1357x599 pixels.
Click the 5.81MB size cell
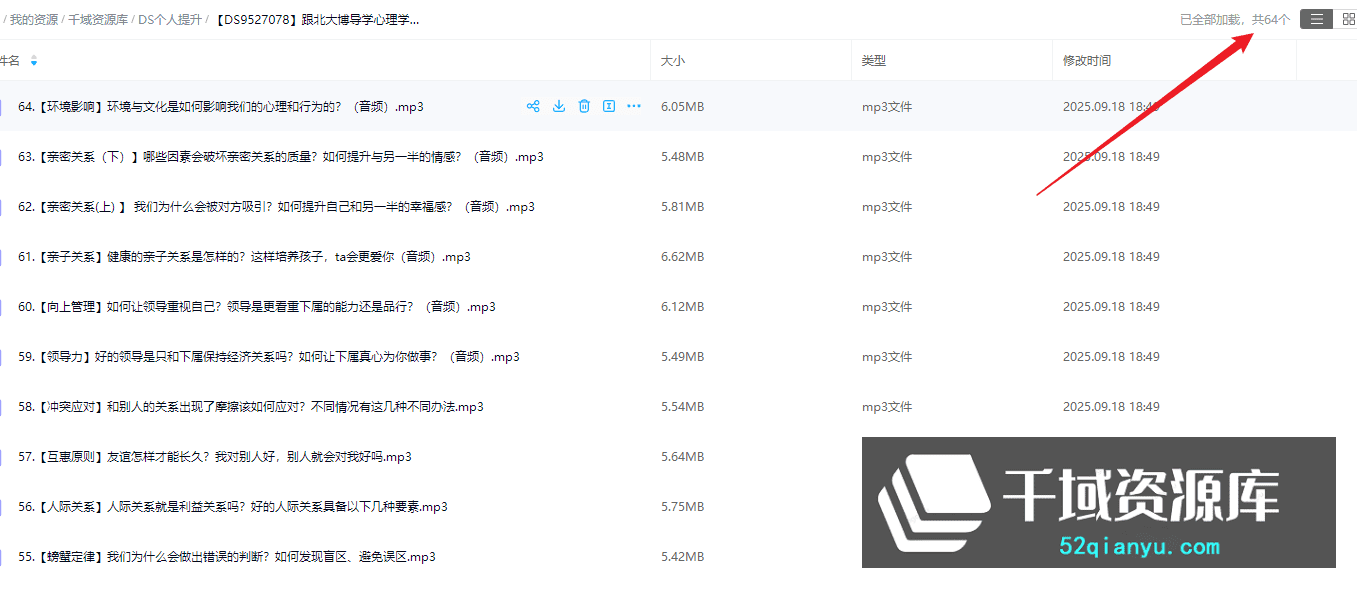pyautogui.click(x=683, y=207)
